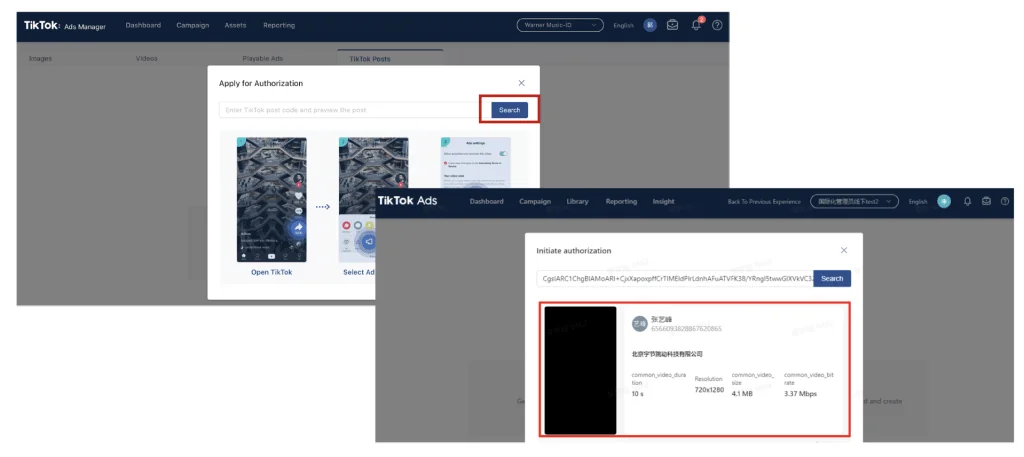1024x457 pixels.
Task: Expand account dropdown ending in test2
Action: [854, 202]
